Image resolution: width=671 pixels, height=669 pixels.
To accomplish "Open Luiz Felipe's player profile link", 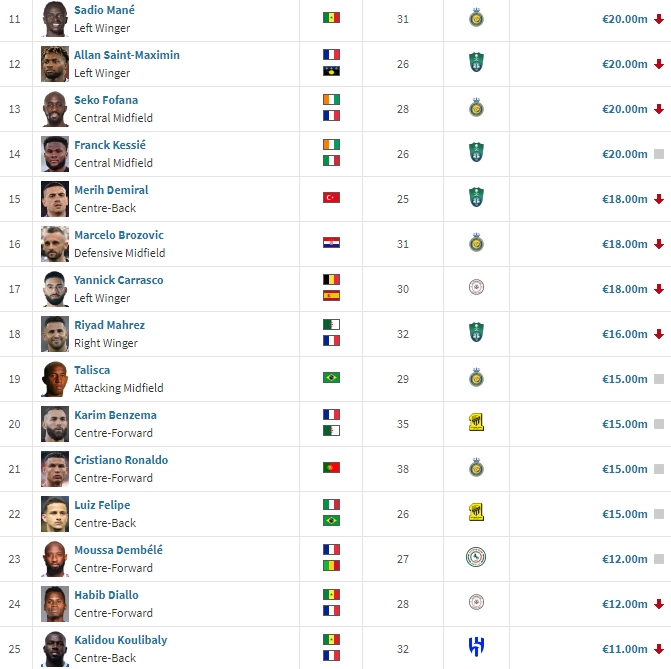I will (102, 505).
